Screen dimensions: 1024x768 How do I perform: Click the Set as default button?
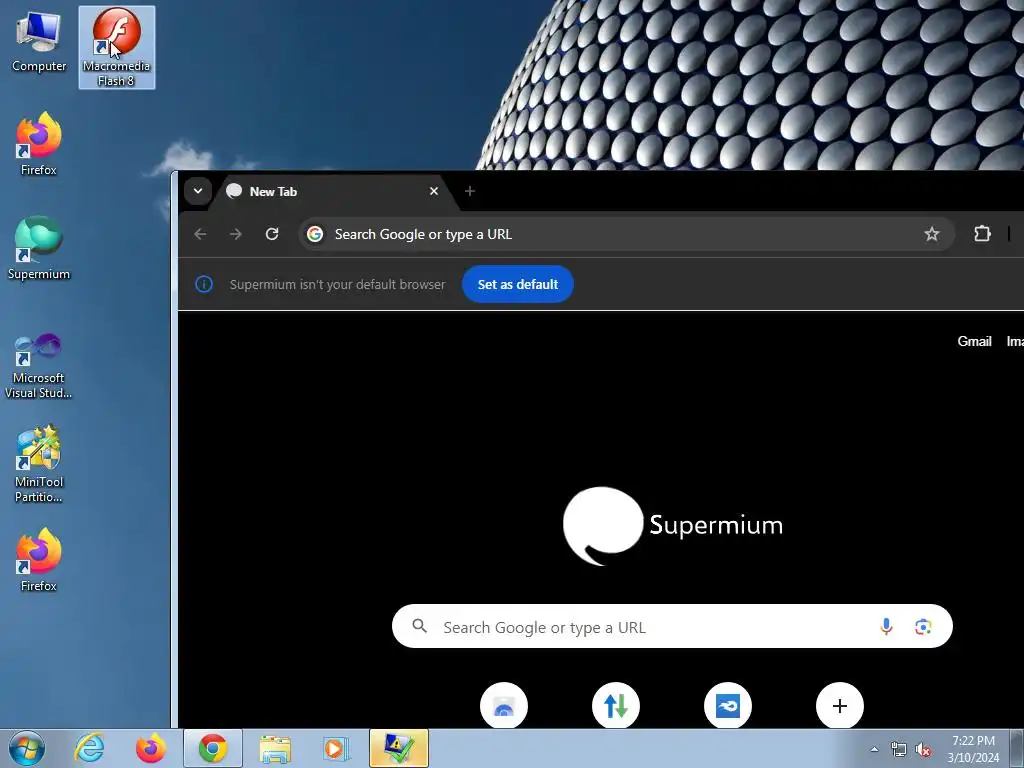(518, 284)
